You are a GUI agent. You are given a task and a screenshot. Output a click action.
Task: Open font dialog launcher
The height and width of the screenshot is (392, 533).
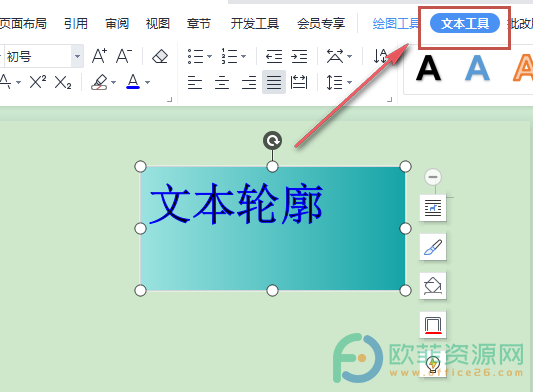pyautogui.click(x=170, y=100)
